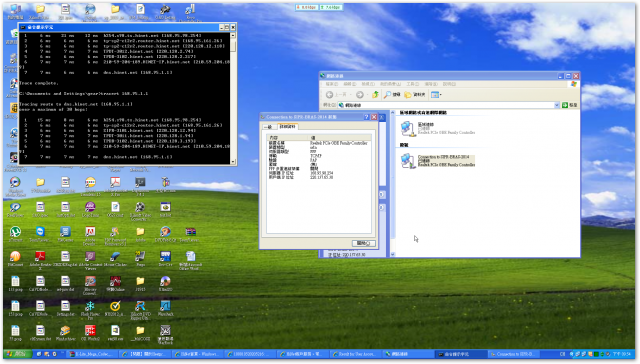Click the help question mark in the connection dialog
The image size is (640, 364).
(x=366, y=117)
